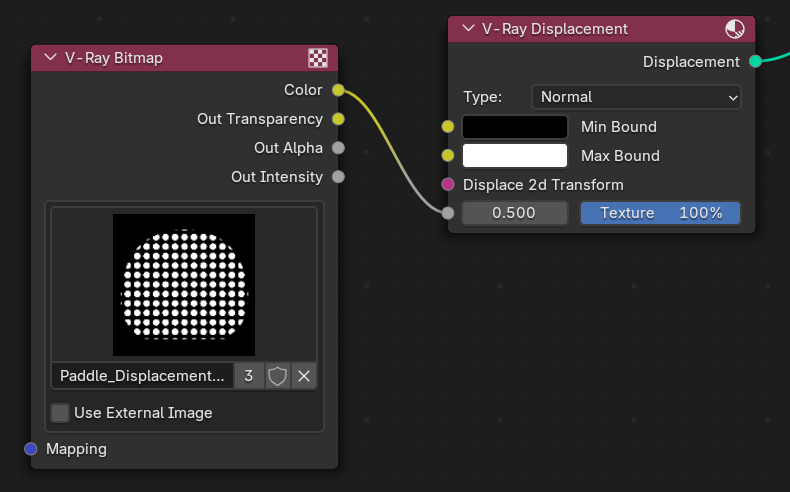Click the Displace 2d Transform socket
The width and height of the screenshot is (790, 492).
click(447, 184)
